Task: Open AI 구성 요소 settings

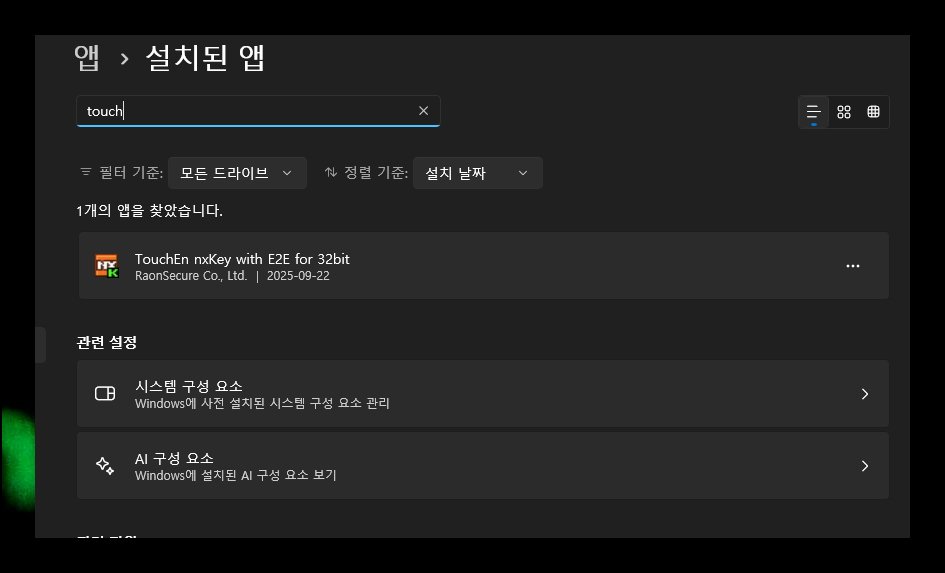Action: (483, 465)
